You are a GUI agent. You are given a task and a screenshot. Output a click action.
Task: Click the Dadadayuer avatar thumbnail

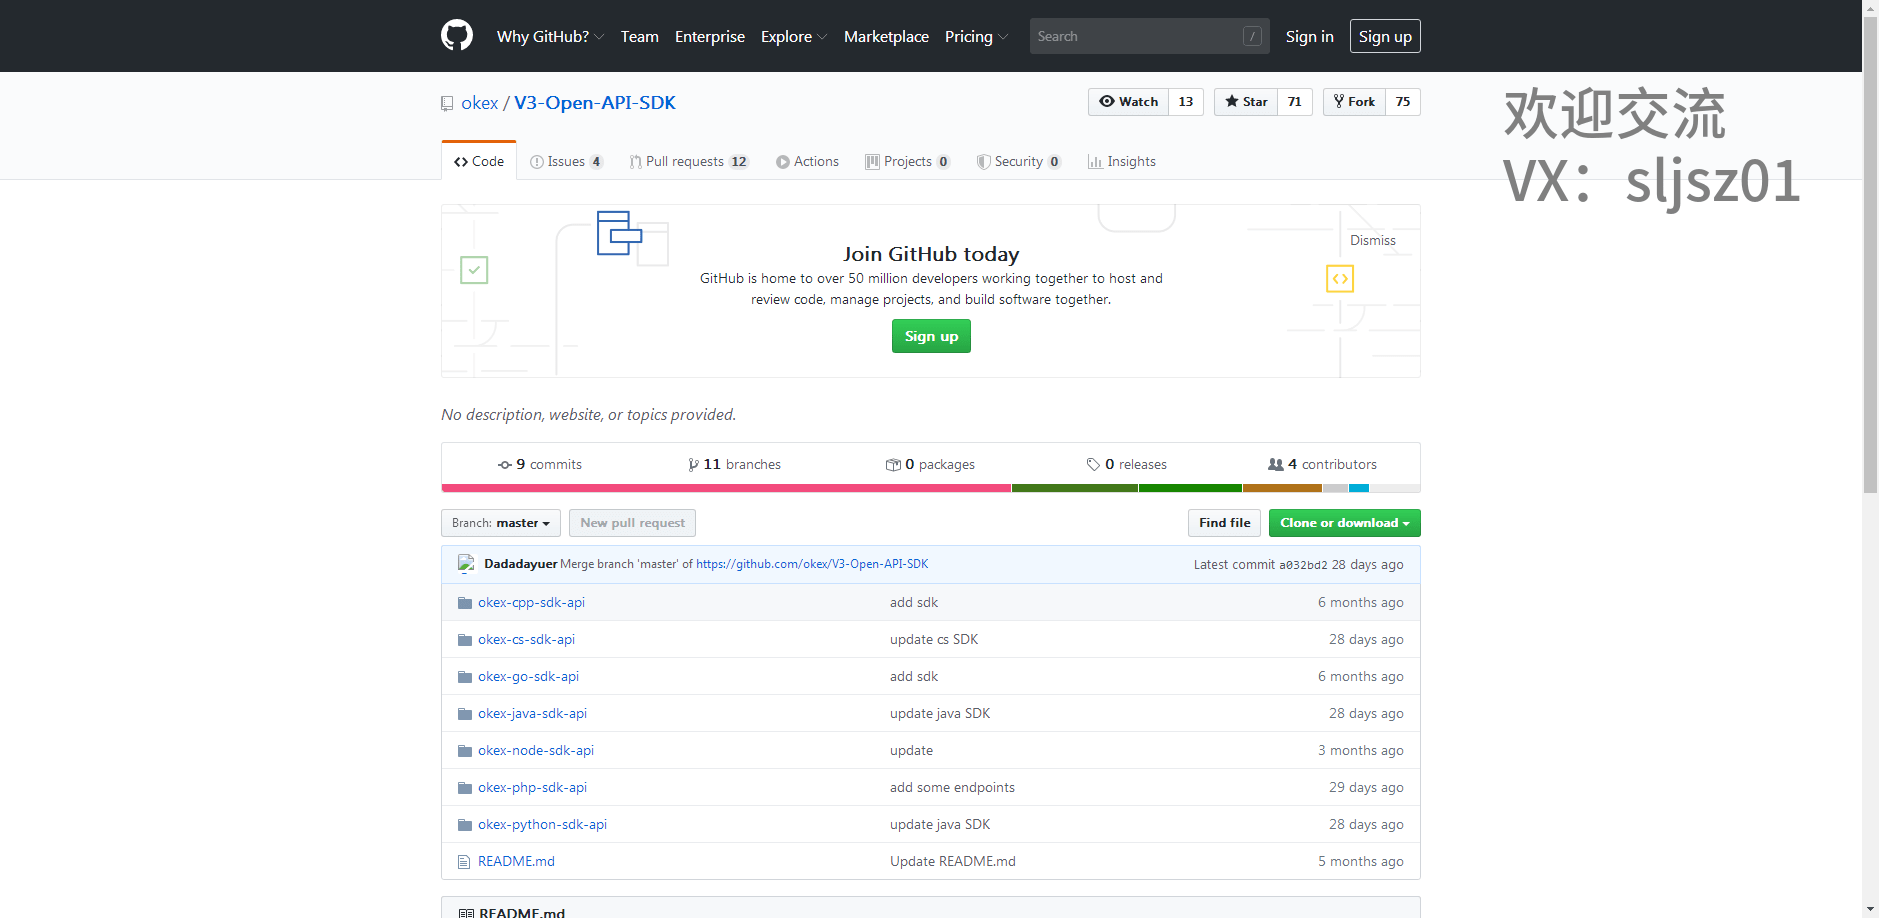click(x=466, y=564)
